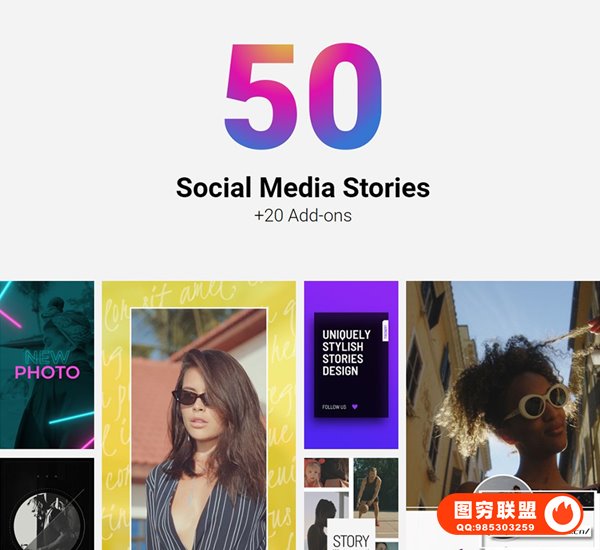This screenshot has width=600, height=550.
Task: Open the New Photo neon story thumbnail
Action: (x=47, y=365)
